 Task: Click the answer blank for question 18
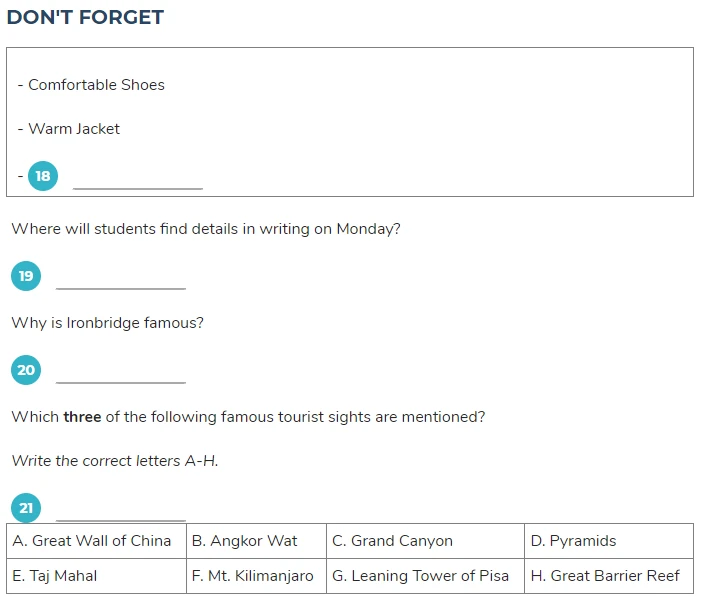point(138,180)
